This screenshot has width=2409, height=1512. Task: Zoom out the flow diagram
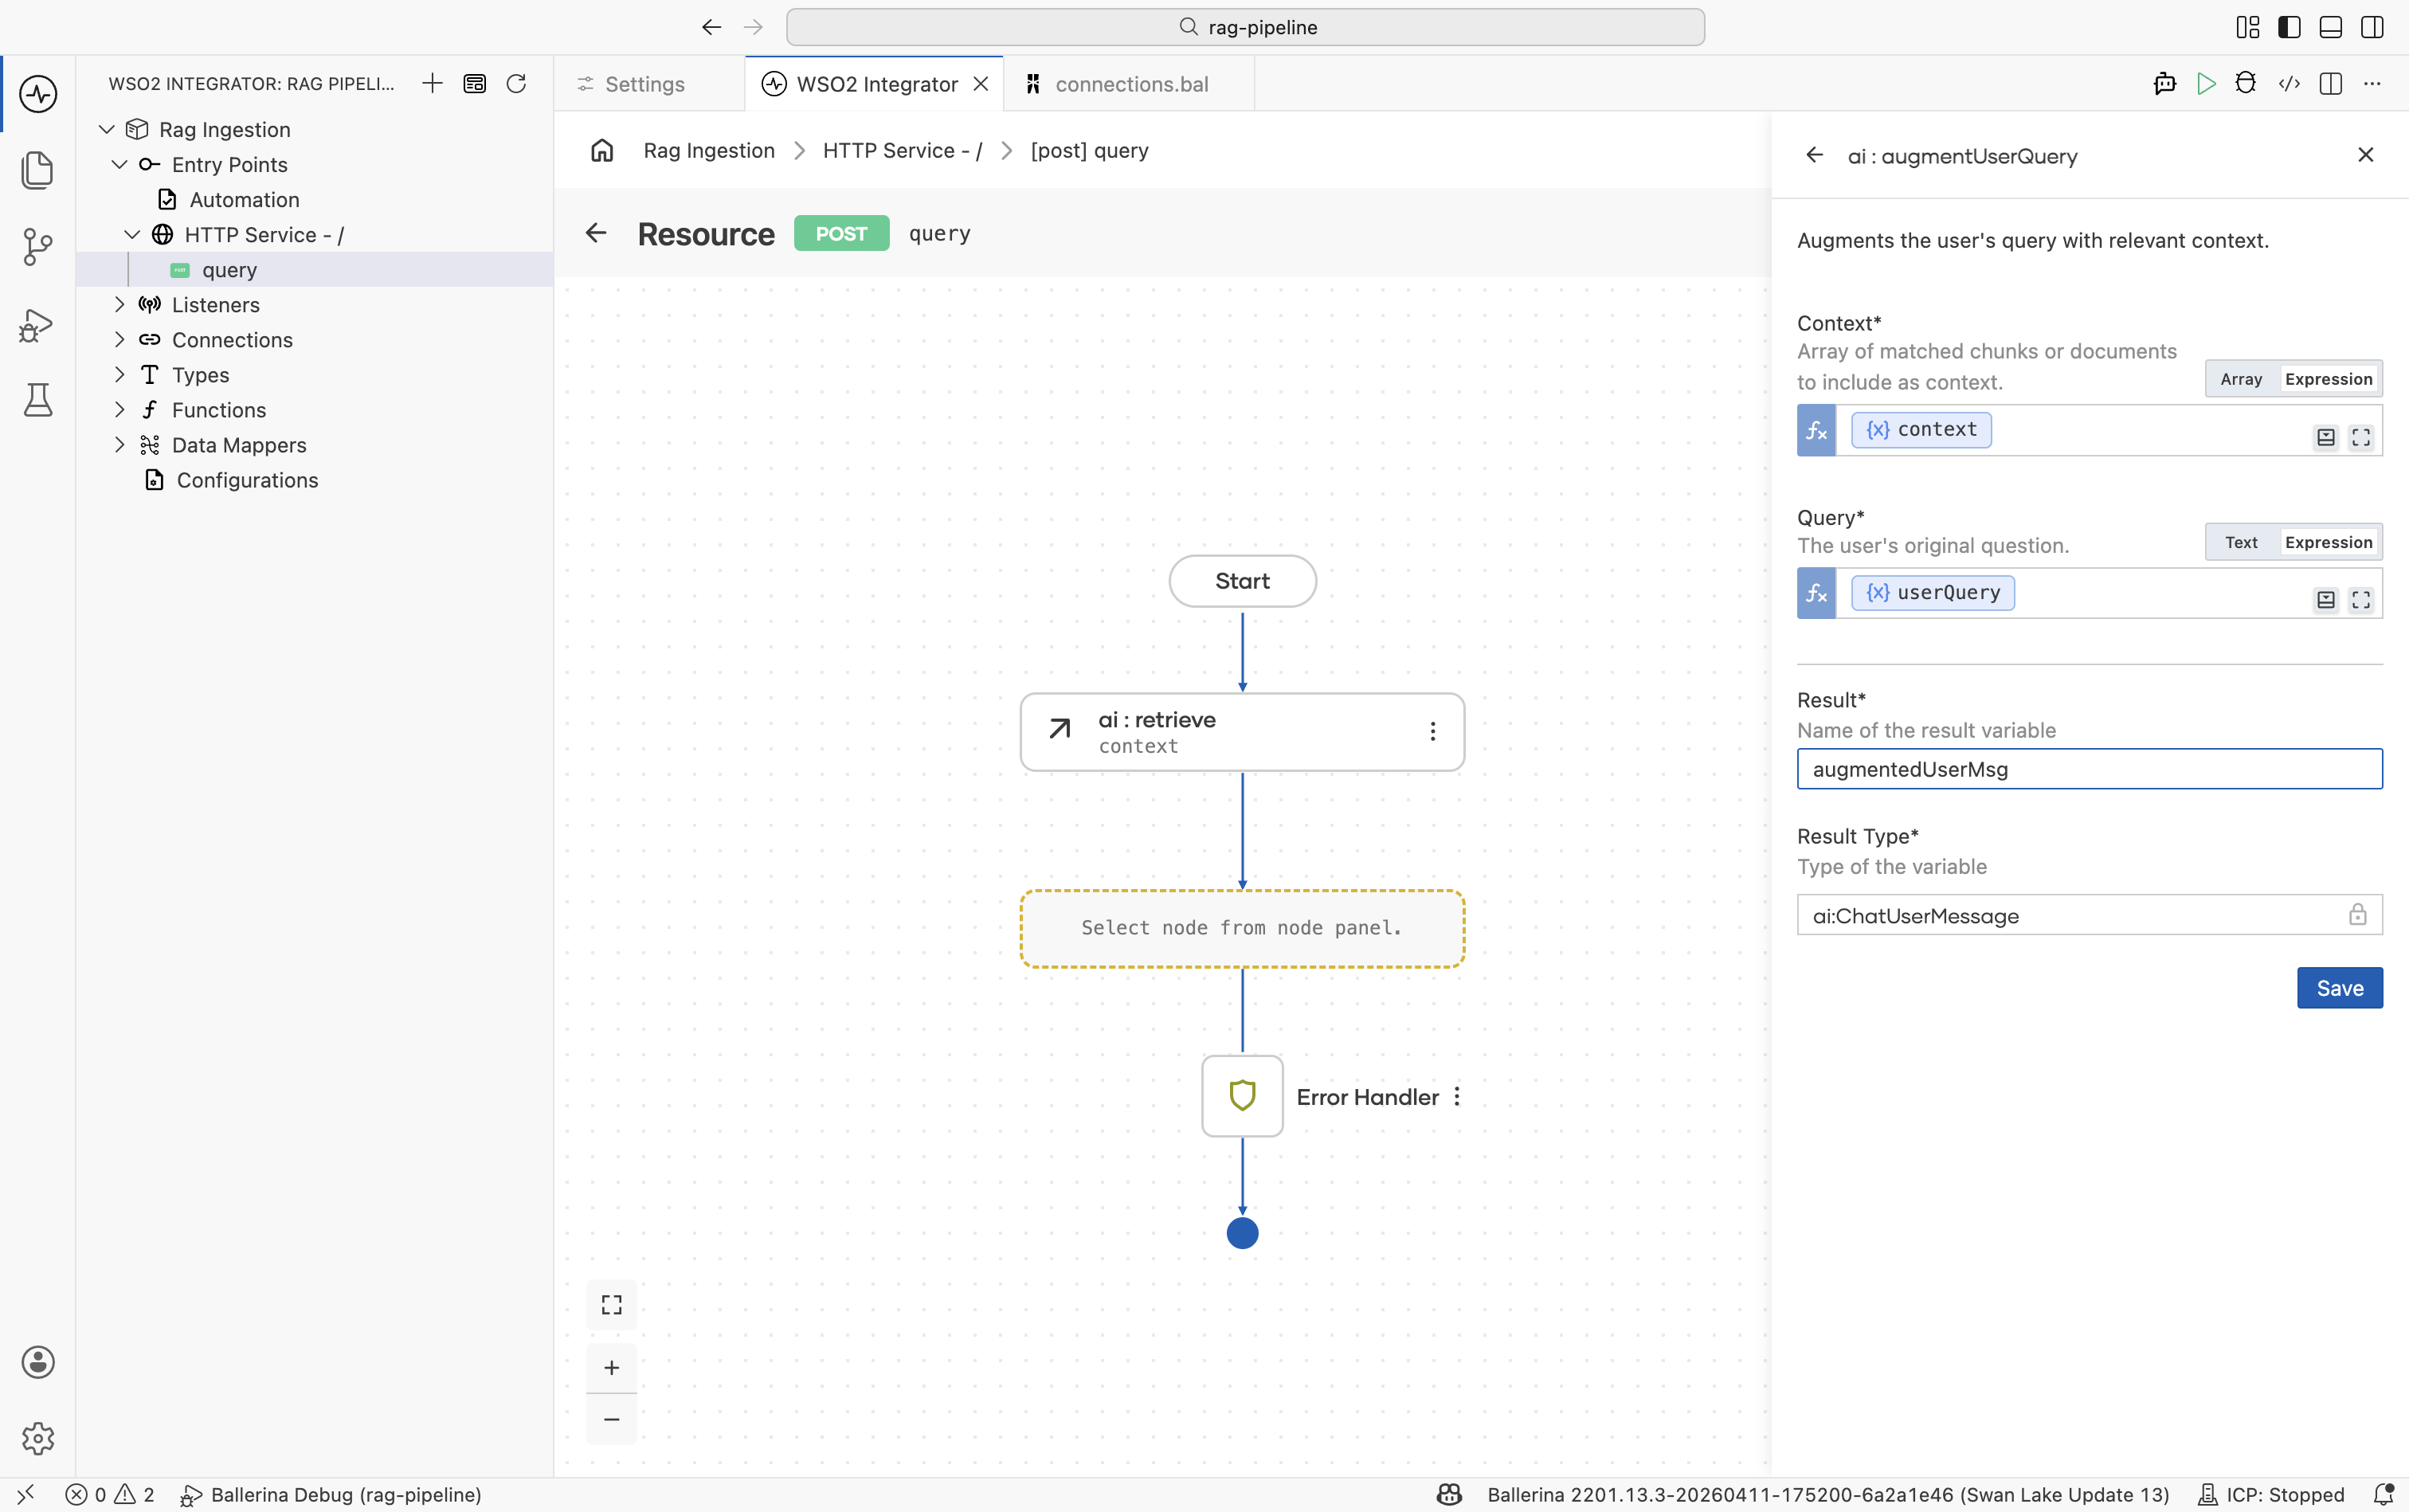611,1419
